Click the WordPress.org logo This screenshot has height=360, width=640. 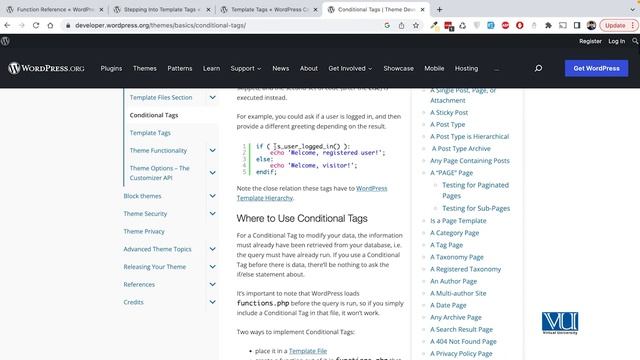[46, 68]
